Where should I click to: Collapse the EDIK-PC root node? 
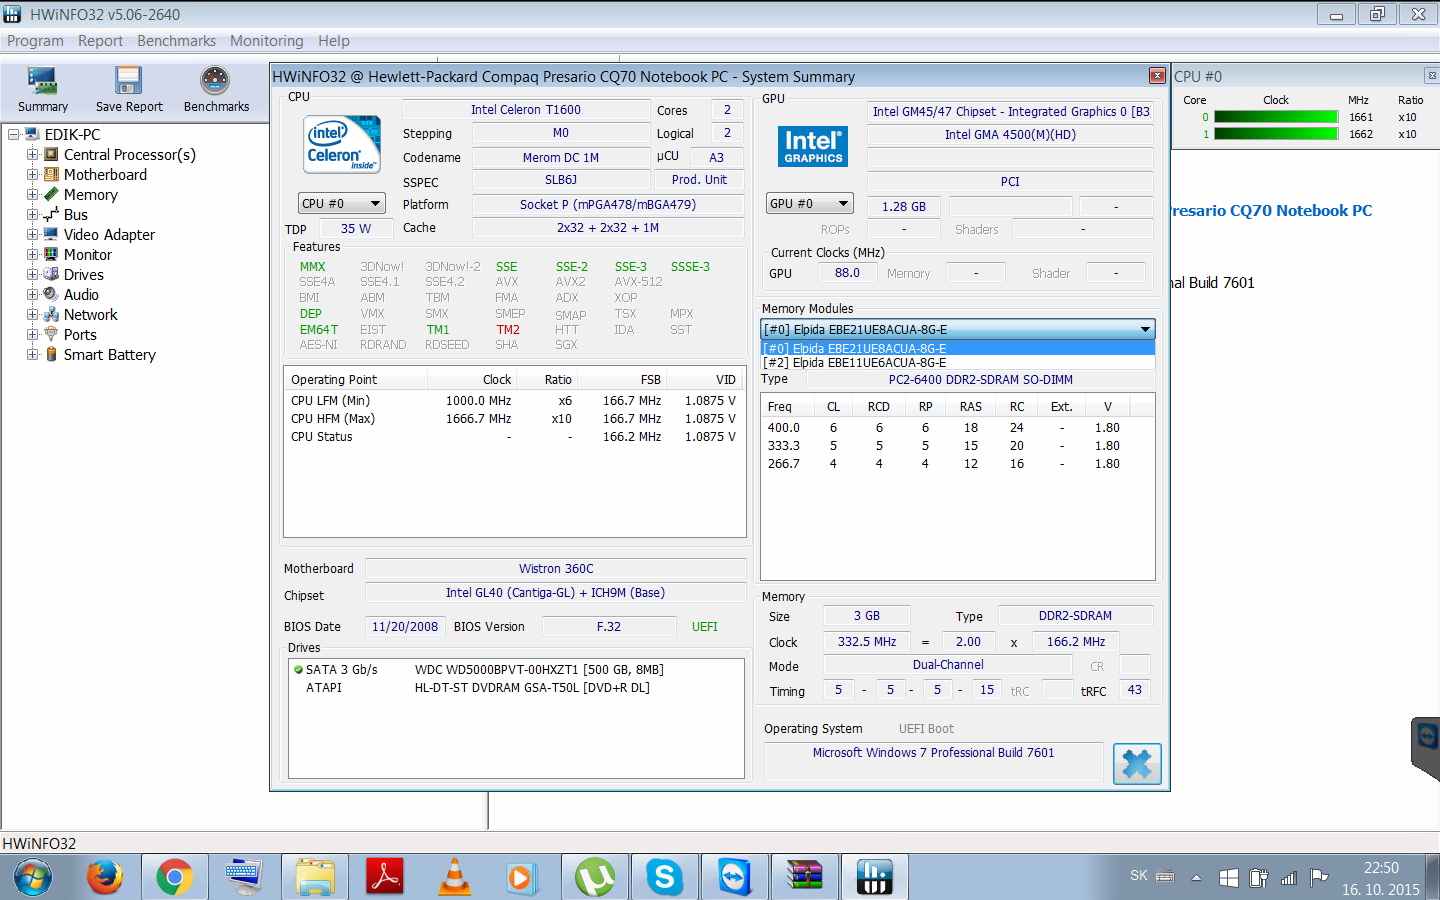(x=14, y=135)
